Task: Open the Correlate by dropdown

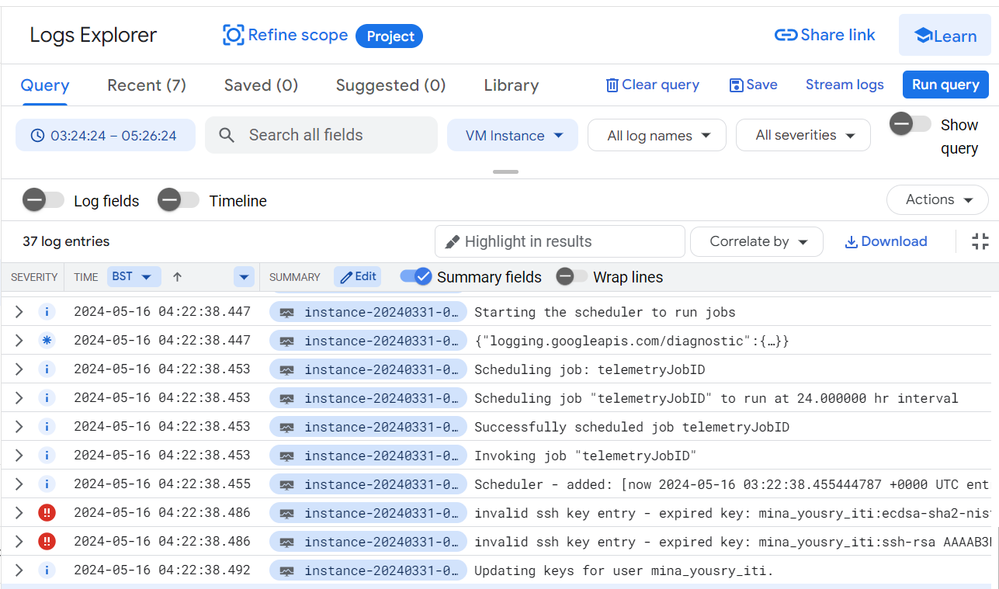Action: tap(757, 242)
